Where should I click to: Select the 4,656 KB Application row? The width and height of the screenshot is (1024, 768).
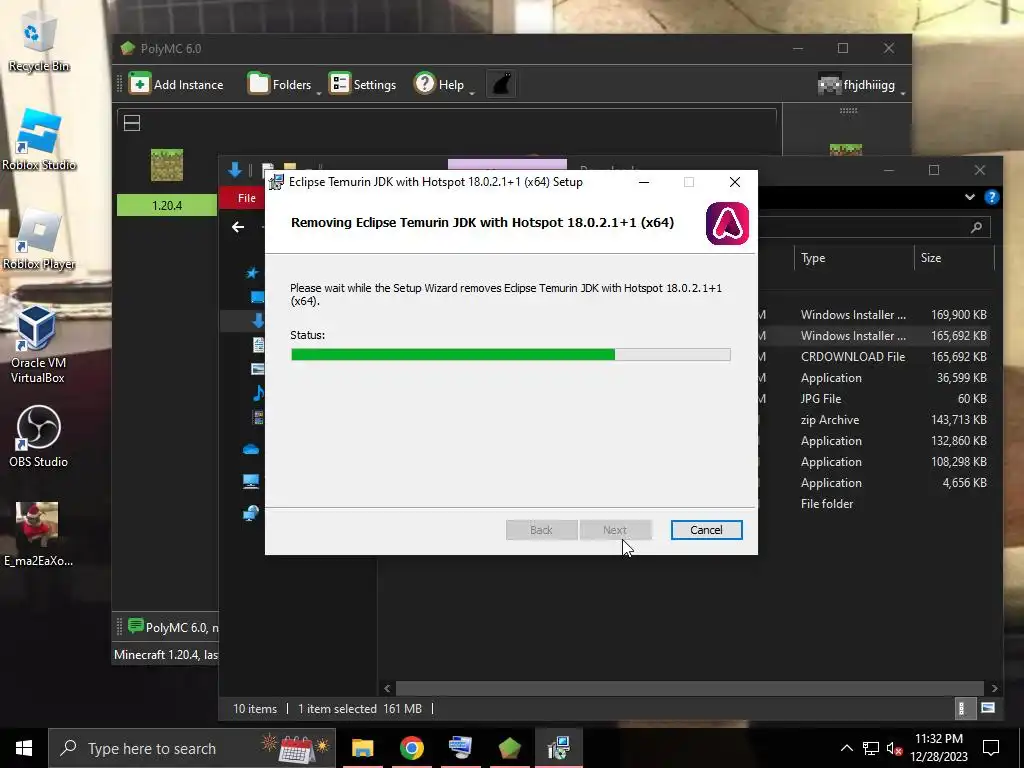click(x=874, y=483)
